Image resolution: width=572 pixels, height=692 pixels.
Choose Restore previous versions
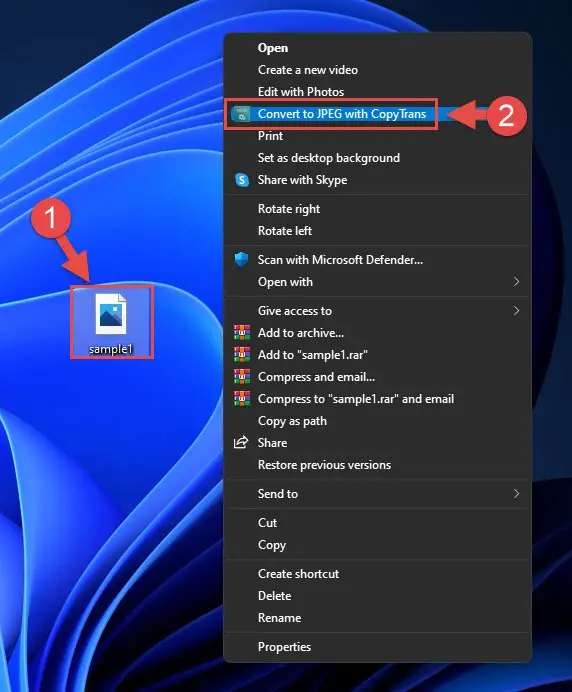[x=377, y=465]
